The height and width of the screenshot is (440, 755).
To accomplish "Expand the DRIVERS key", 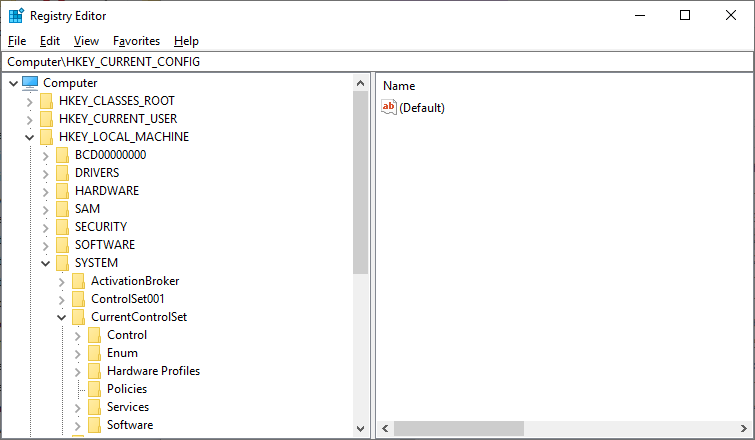I will [45, 173].
